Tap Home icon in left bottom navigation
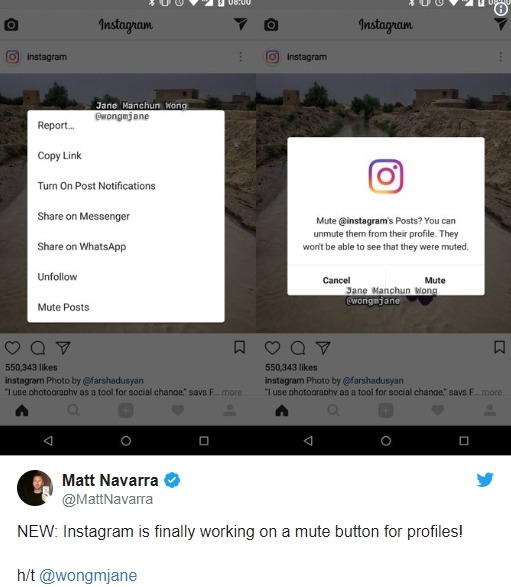 tap(22, 411)
